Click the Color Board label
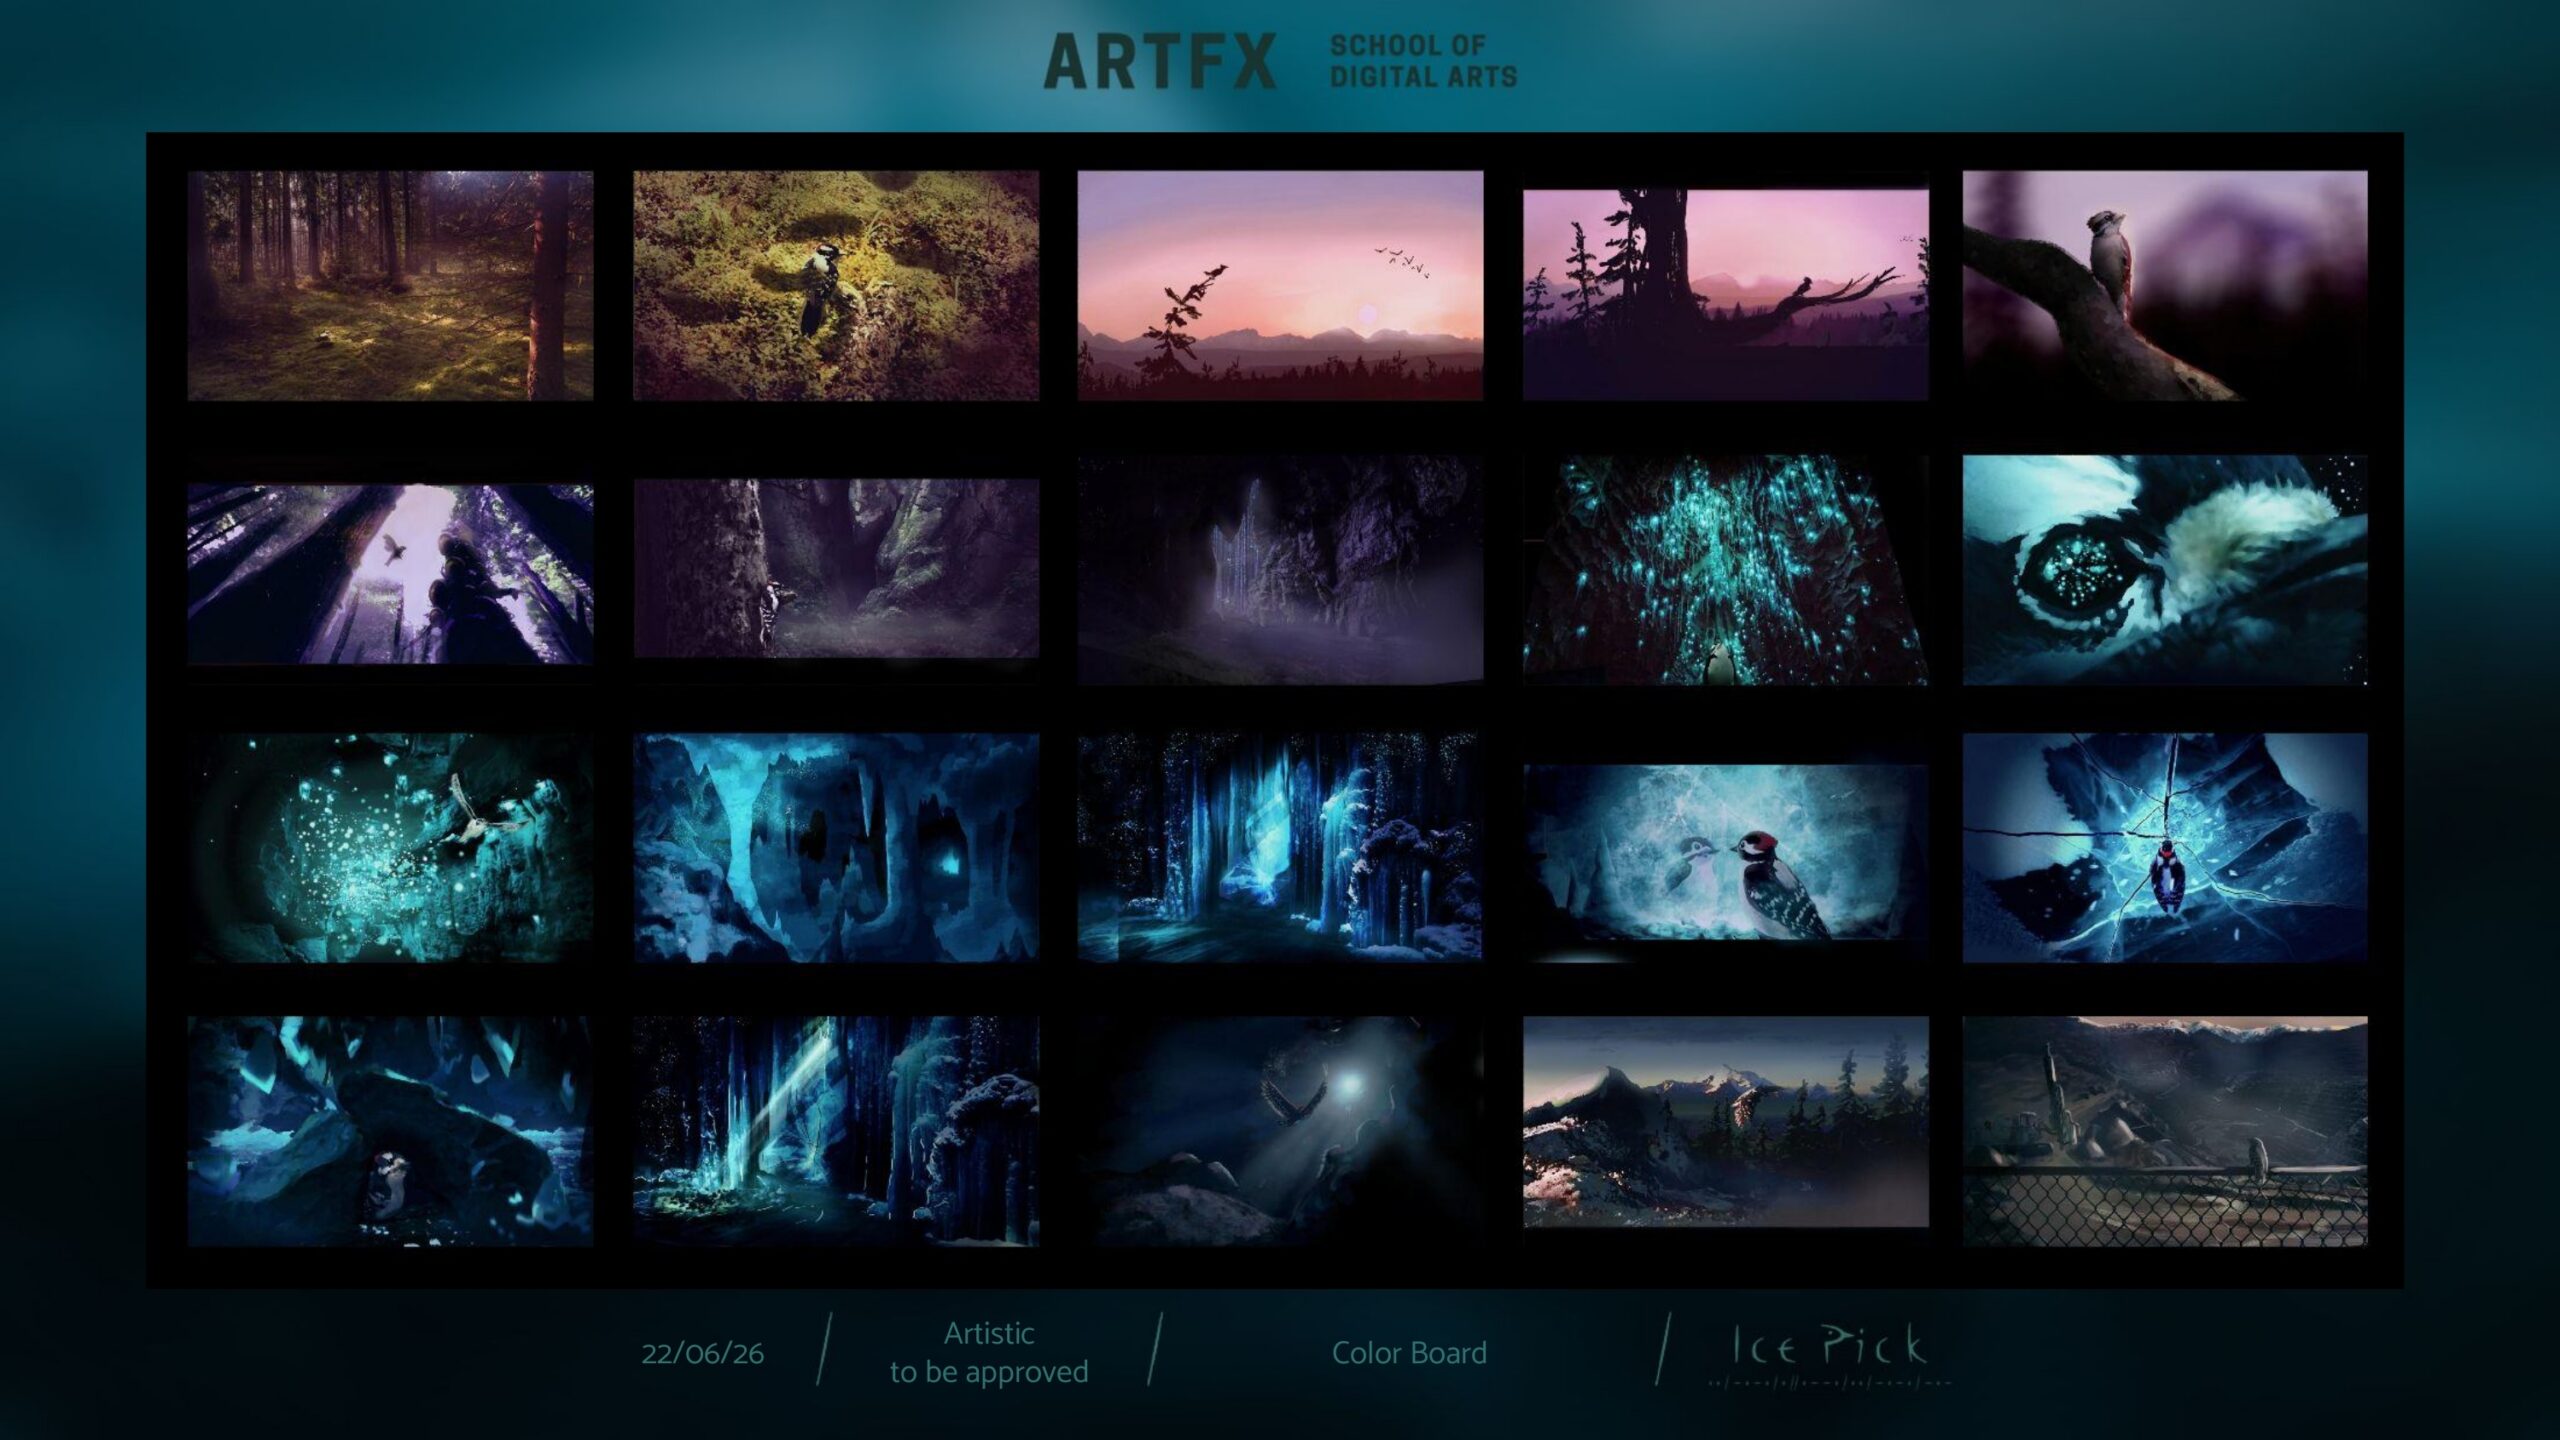 (x=1409, y=1353)
